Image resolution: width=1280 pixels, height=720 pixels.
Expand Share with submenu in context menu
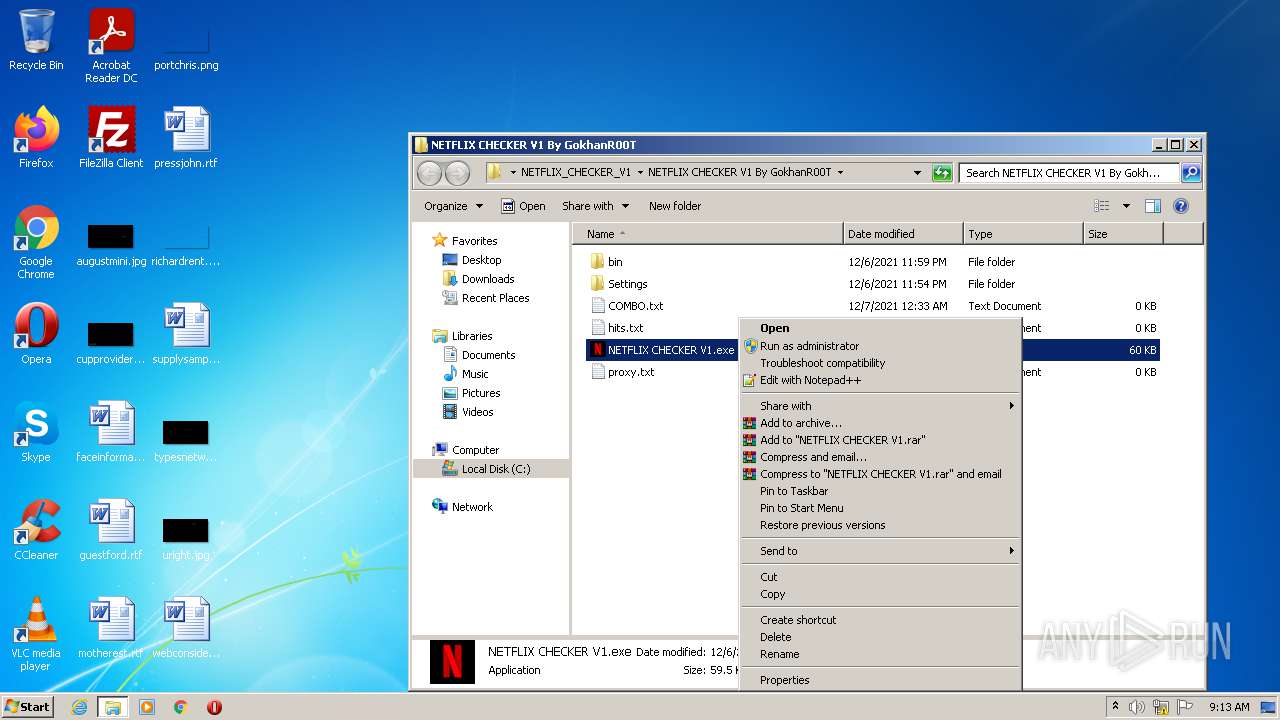click(x=880, y=406)
